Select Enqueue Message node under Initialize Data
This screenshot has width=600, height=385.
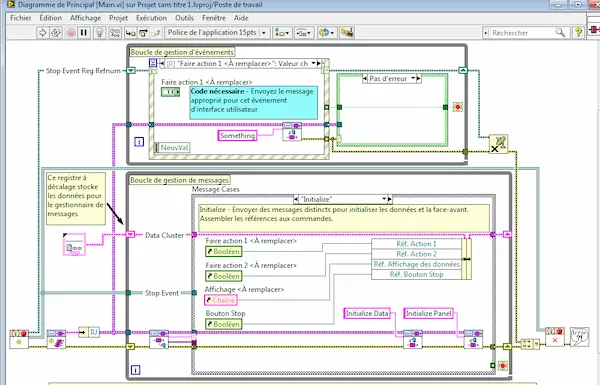tap(413, 339)
